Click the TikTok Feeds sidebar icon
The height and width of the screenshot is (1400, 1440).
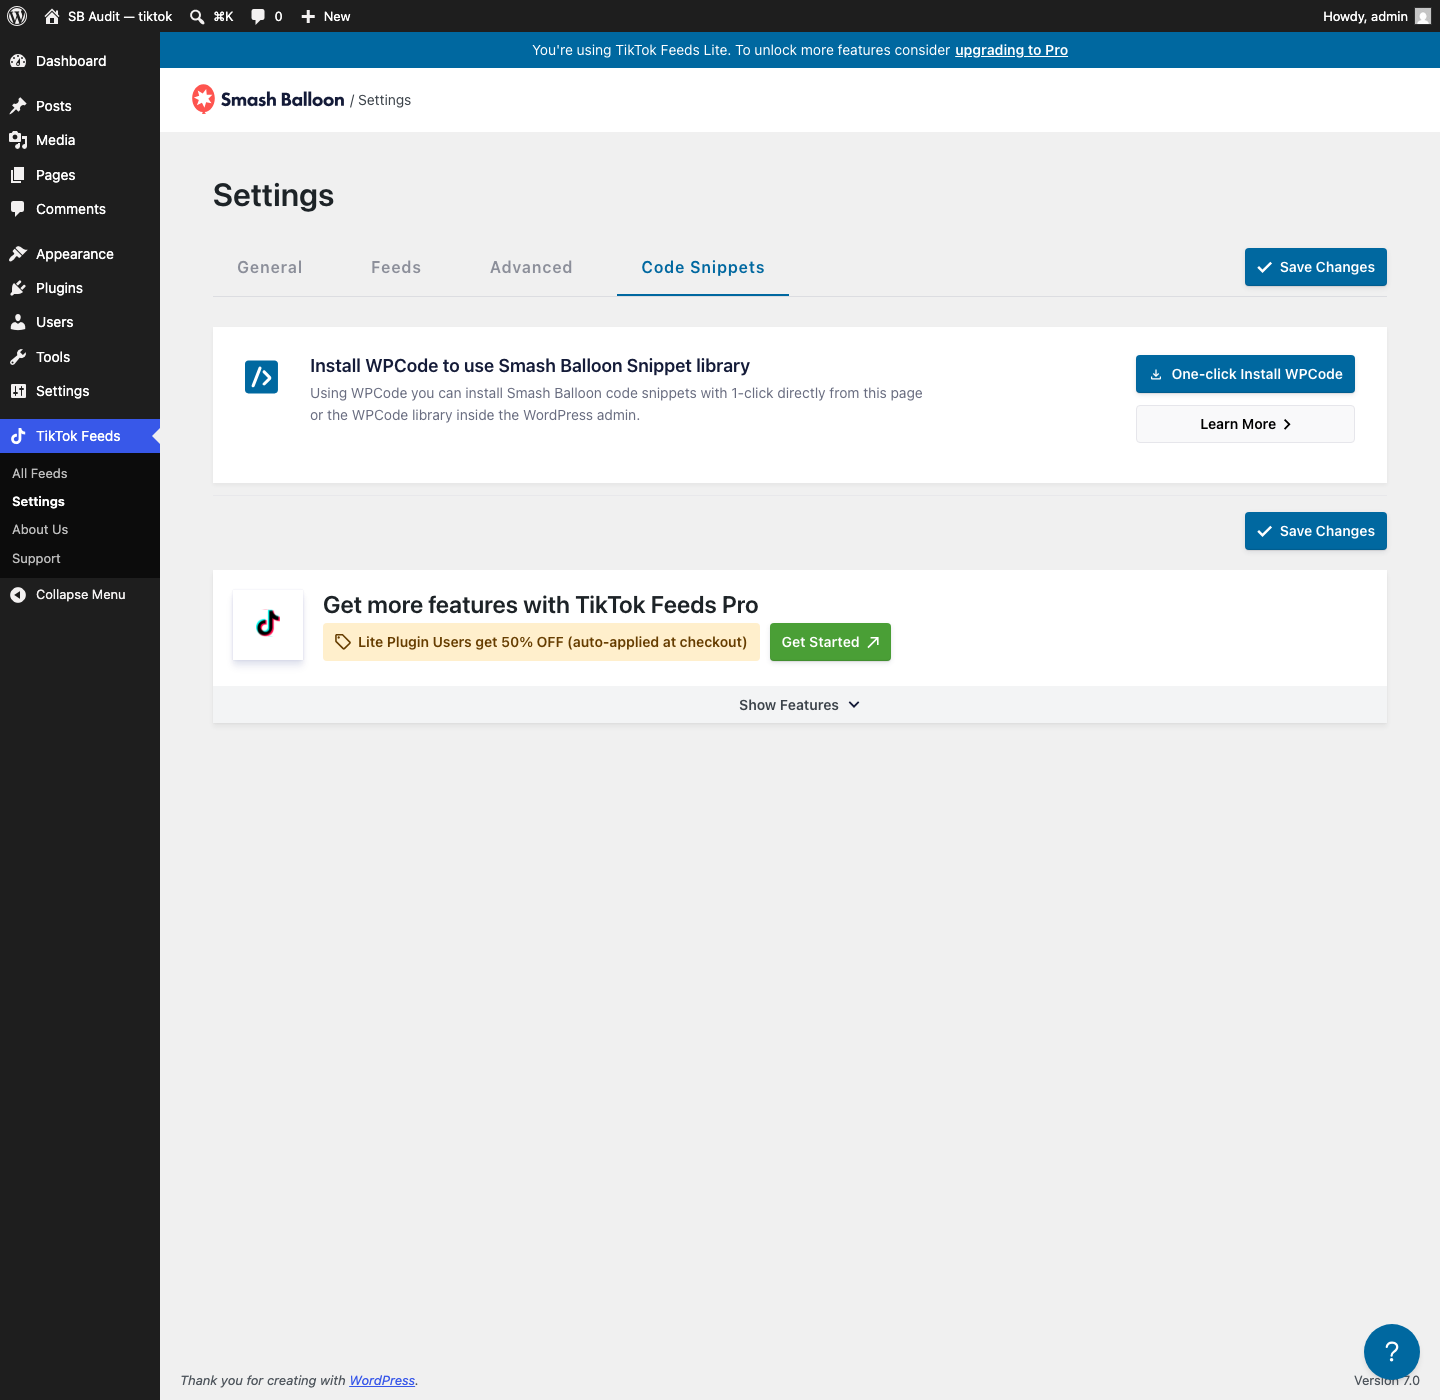[x=18, y=436]
